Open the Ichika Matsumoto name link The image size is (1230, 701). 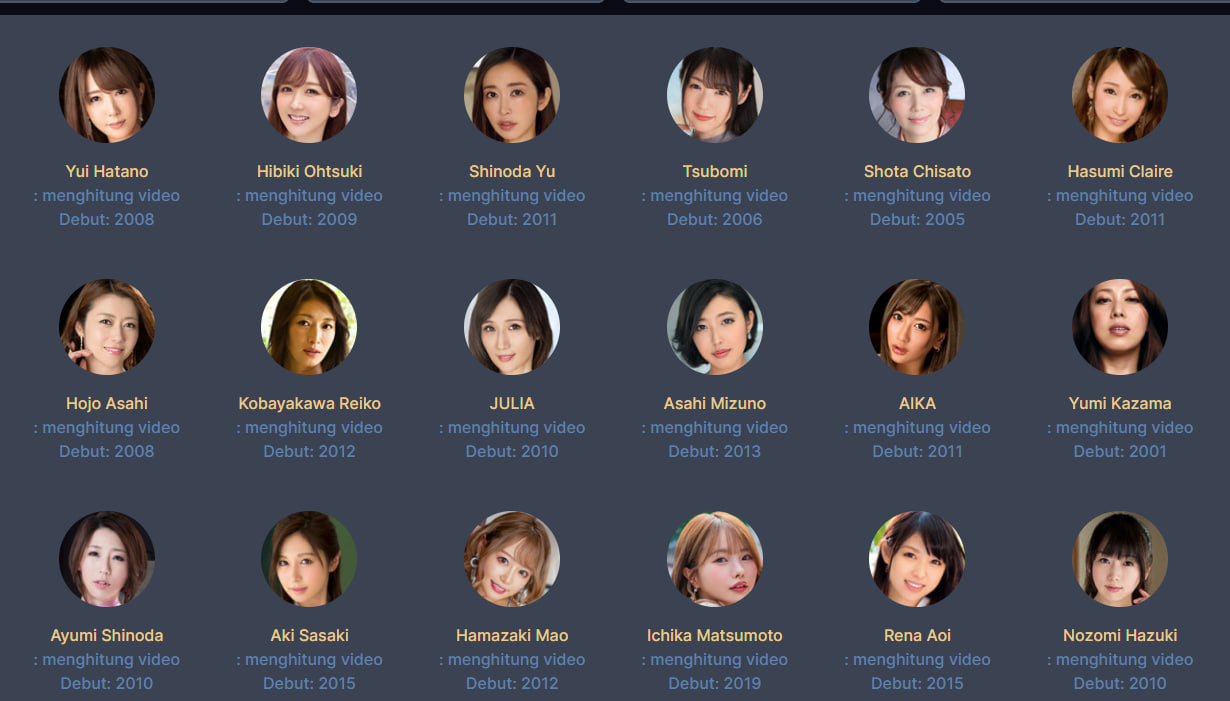tap(715, 635)
